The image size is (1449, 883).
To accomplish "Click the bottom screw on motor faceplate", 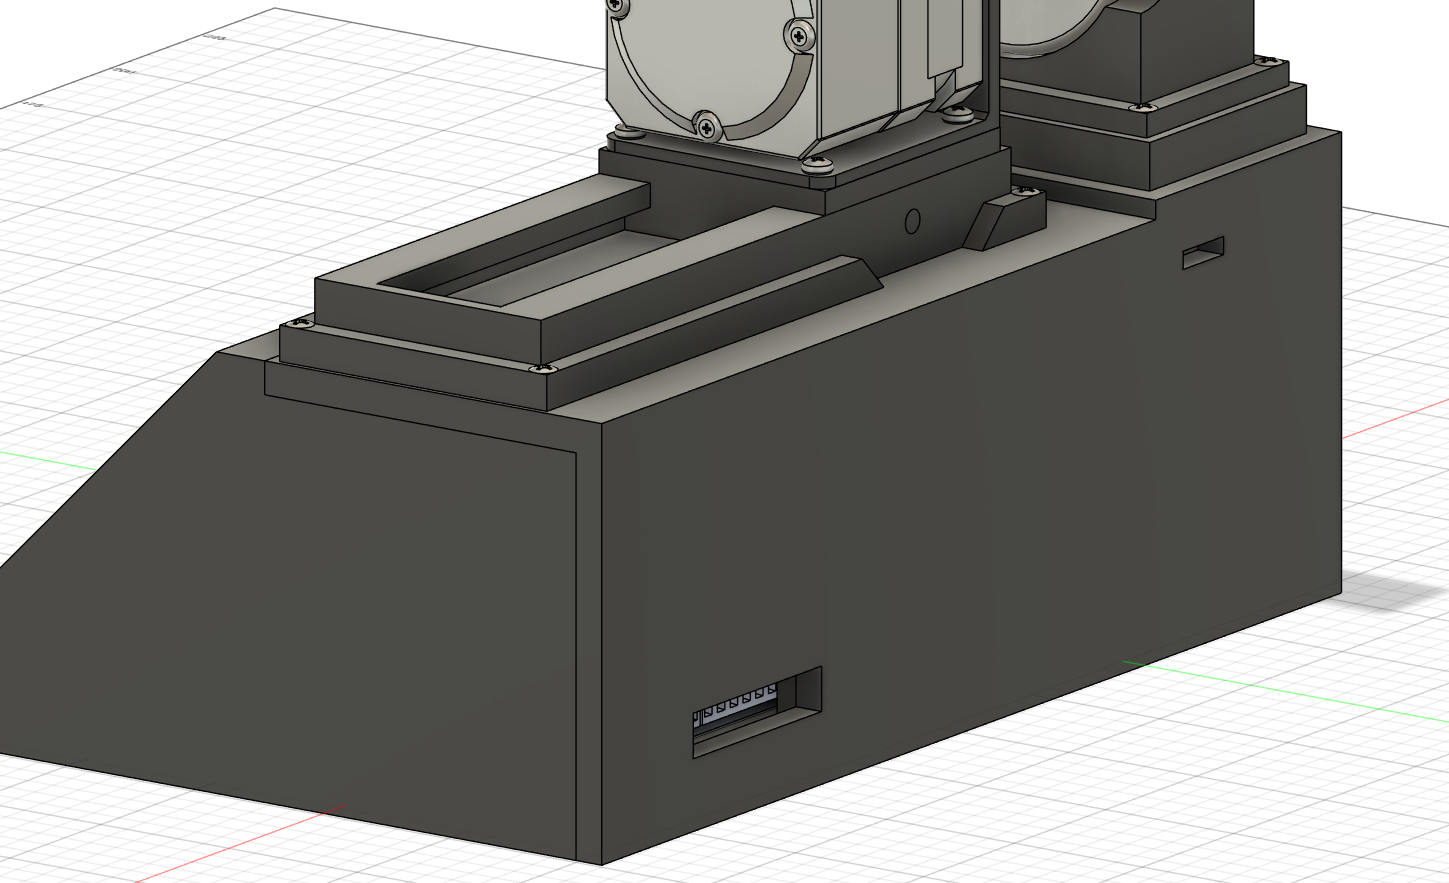I will (707, 126).
